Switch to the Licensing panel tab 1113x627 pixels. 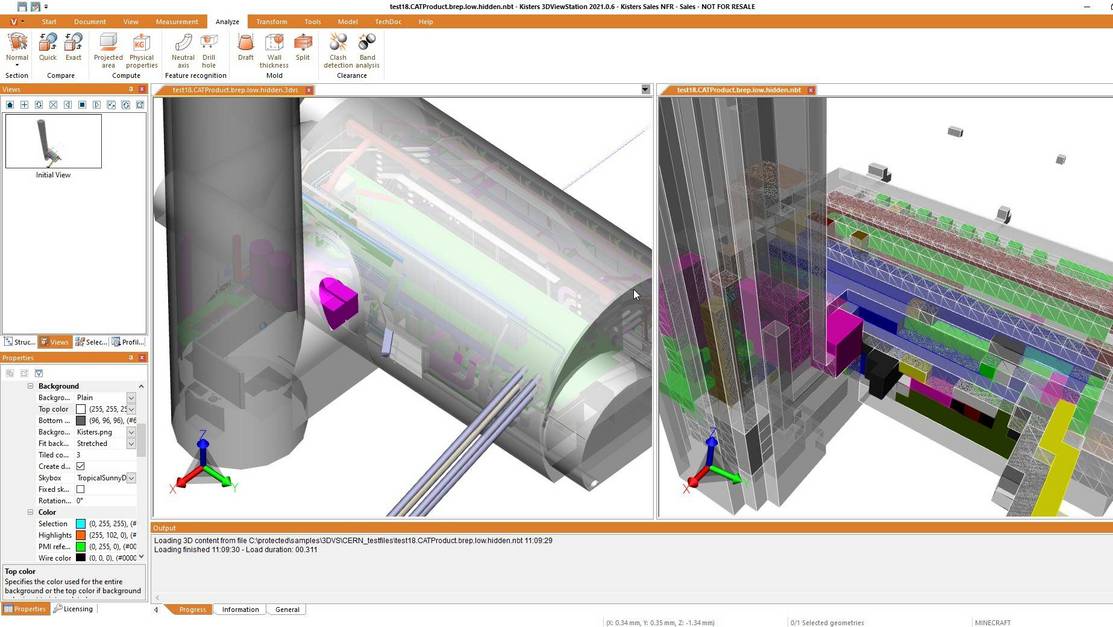pyautogui.click(x=73, y=609)
